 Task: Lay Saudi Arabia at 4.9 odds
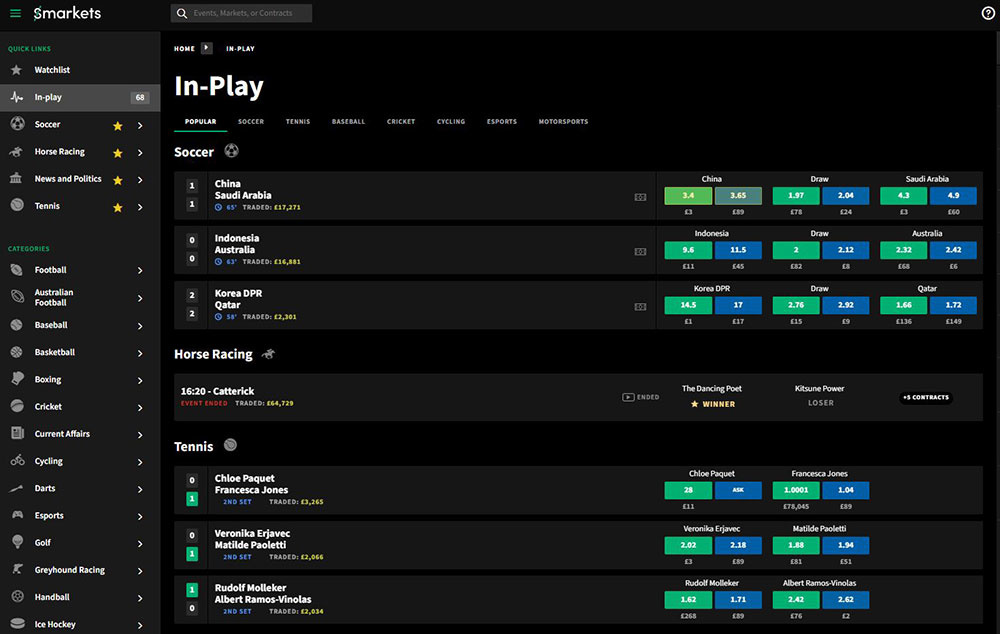pyautogui.click(x=953, y=195)
